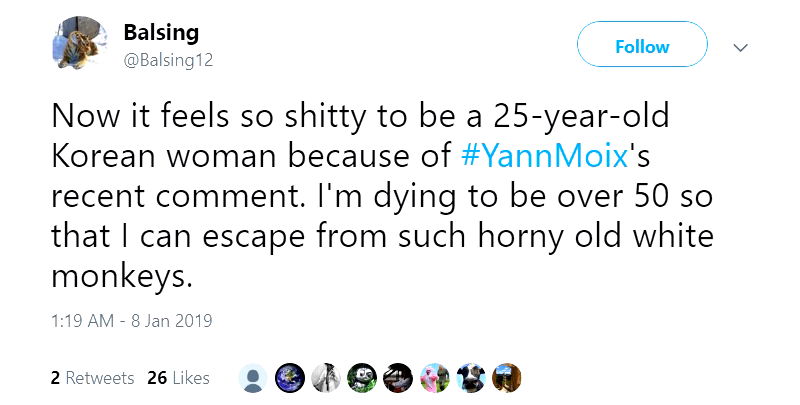Viewport: 800px width, 405px height.
Task: Open the brown-toned last liker avatar
Action: coord(505,377)
